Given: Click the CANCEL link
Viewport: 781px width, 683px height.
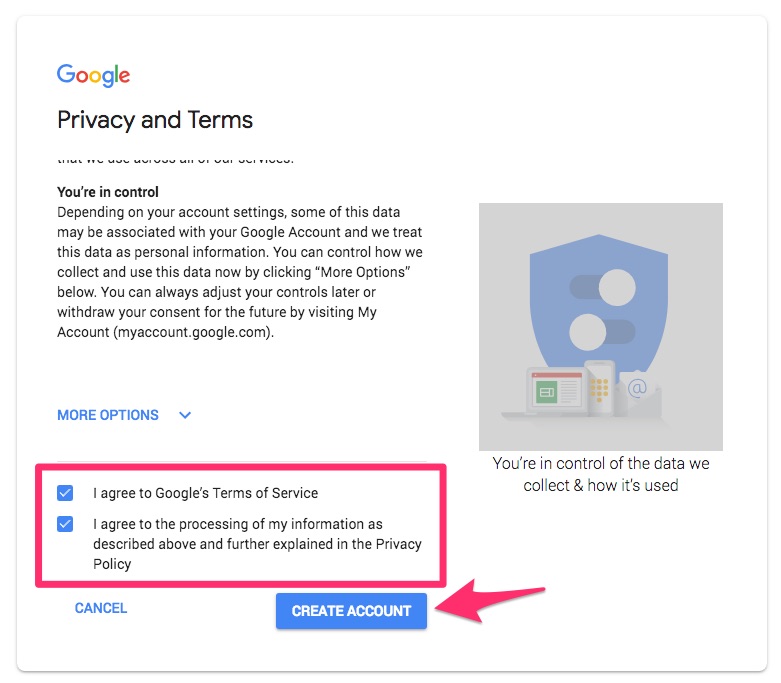Looking at the screenshot, I should 101,608.
